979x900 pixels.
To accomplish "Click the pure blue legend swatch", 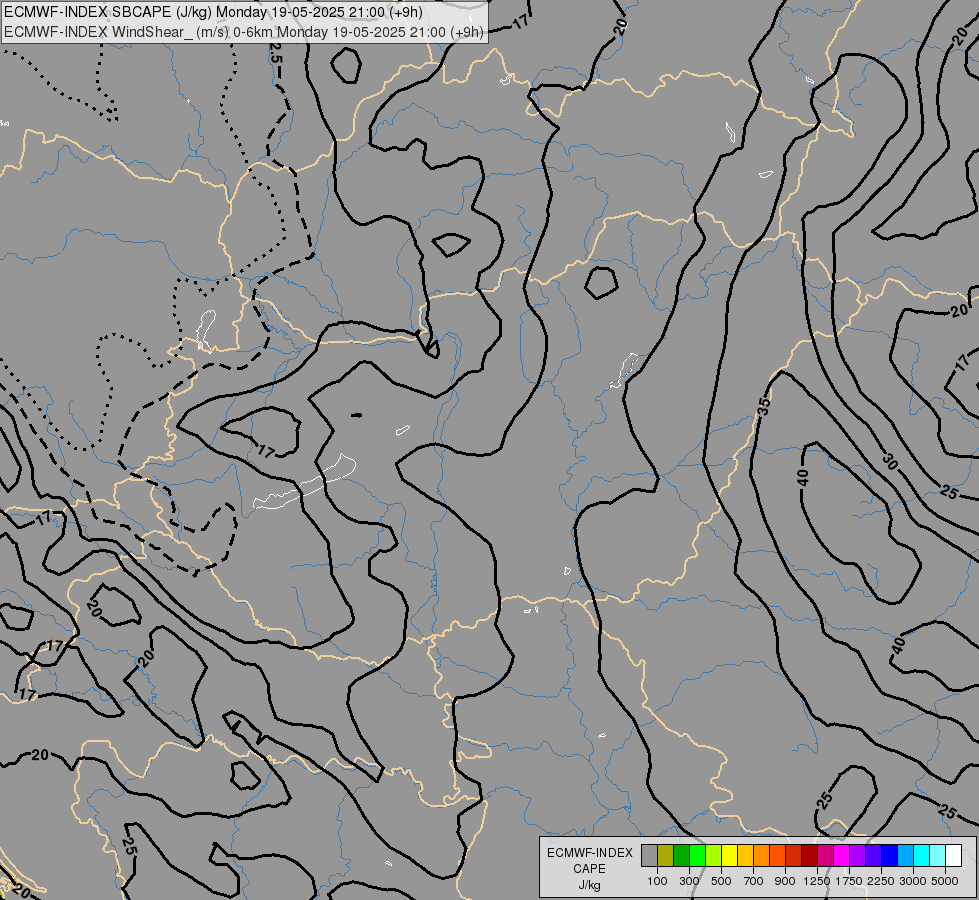I will (x=889, y=856).
